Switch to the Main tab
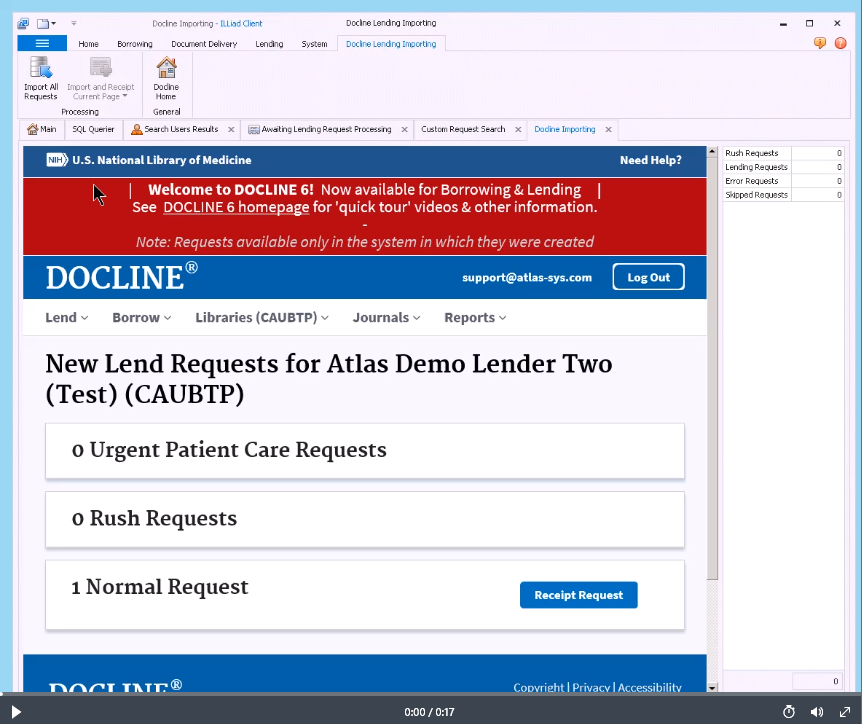The height and width of the screenshot is (724, 862). click(42, 129)
